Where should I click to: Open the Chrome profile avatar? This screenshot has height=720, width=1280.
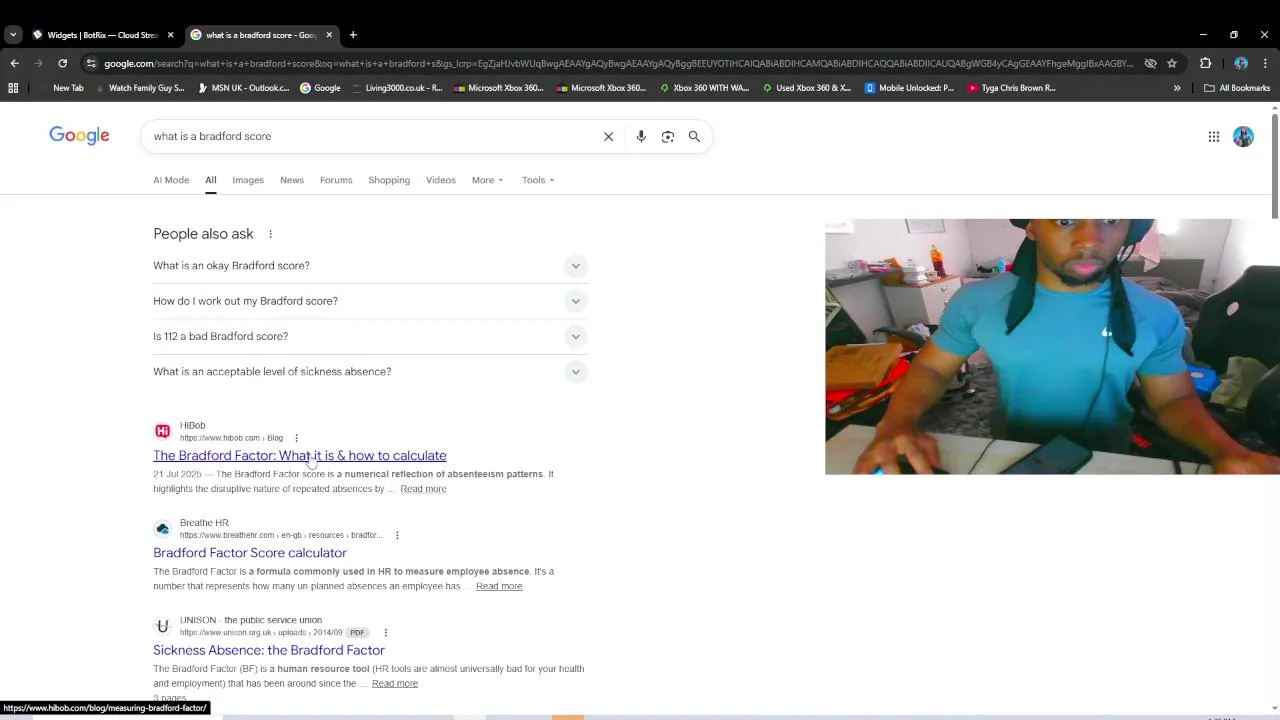click(1241, 63)
